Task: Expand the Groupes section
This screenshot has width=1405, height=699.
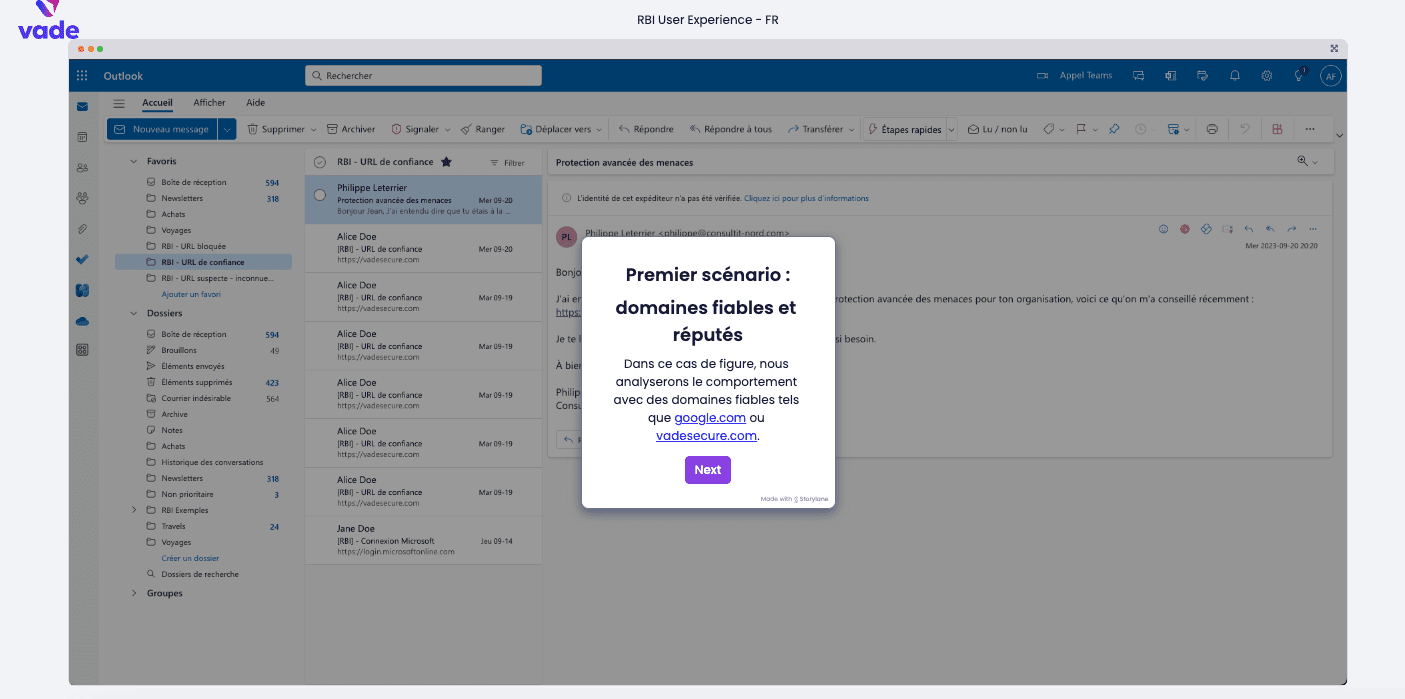Action: pyautogui.click(x=134, y=593)
